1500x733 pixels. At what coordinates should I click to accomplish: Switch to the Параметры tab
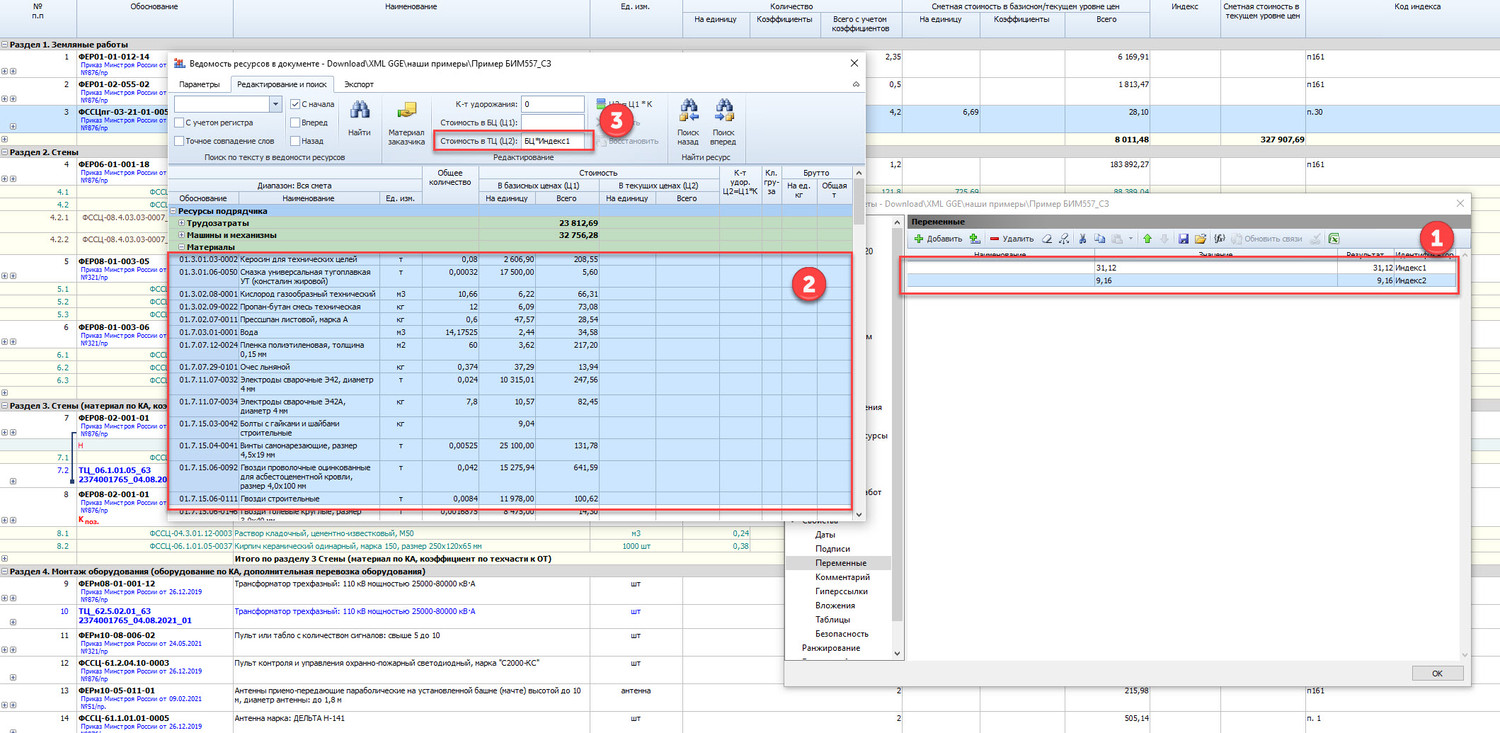198,84
